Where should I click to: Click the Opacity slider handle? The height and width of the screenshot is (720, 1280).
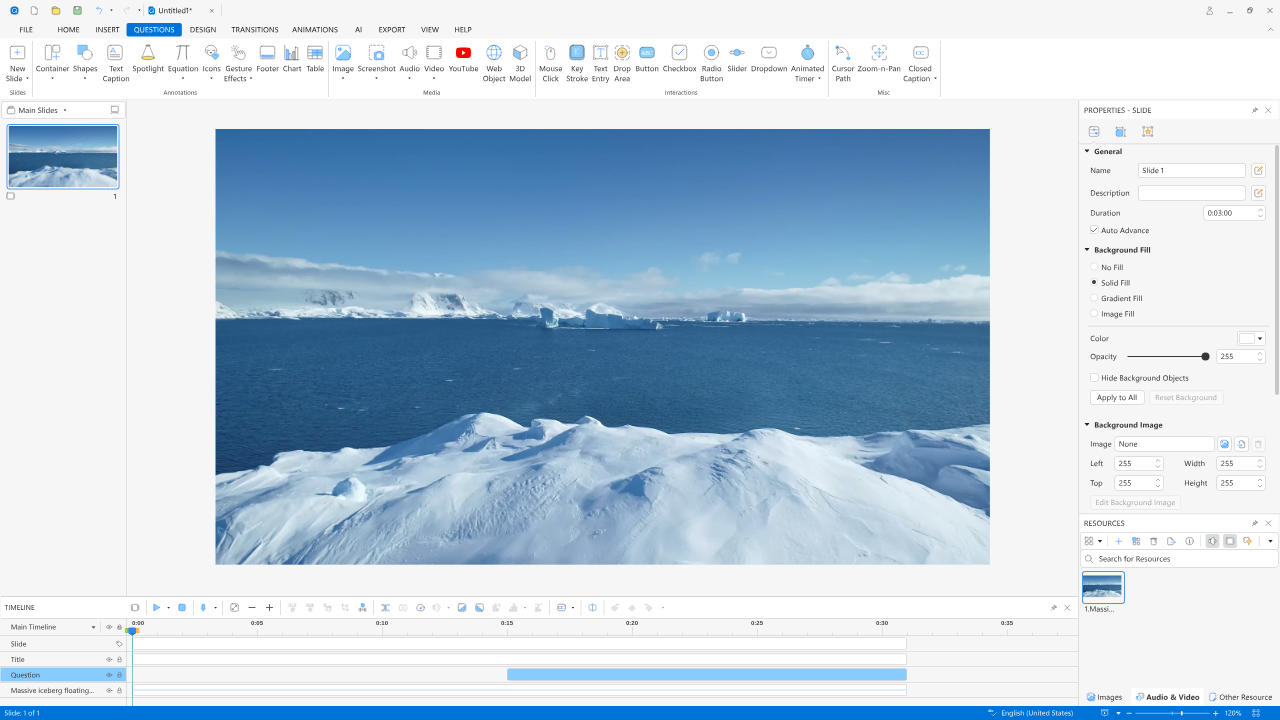(x=1205, y=357)
